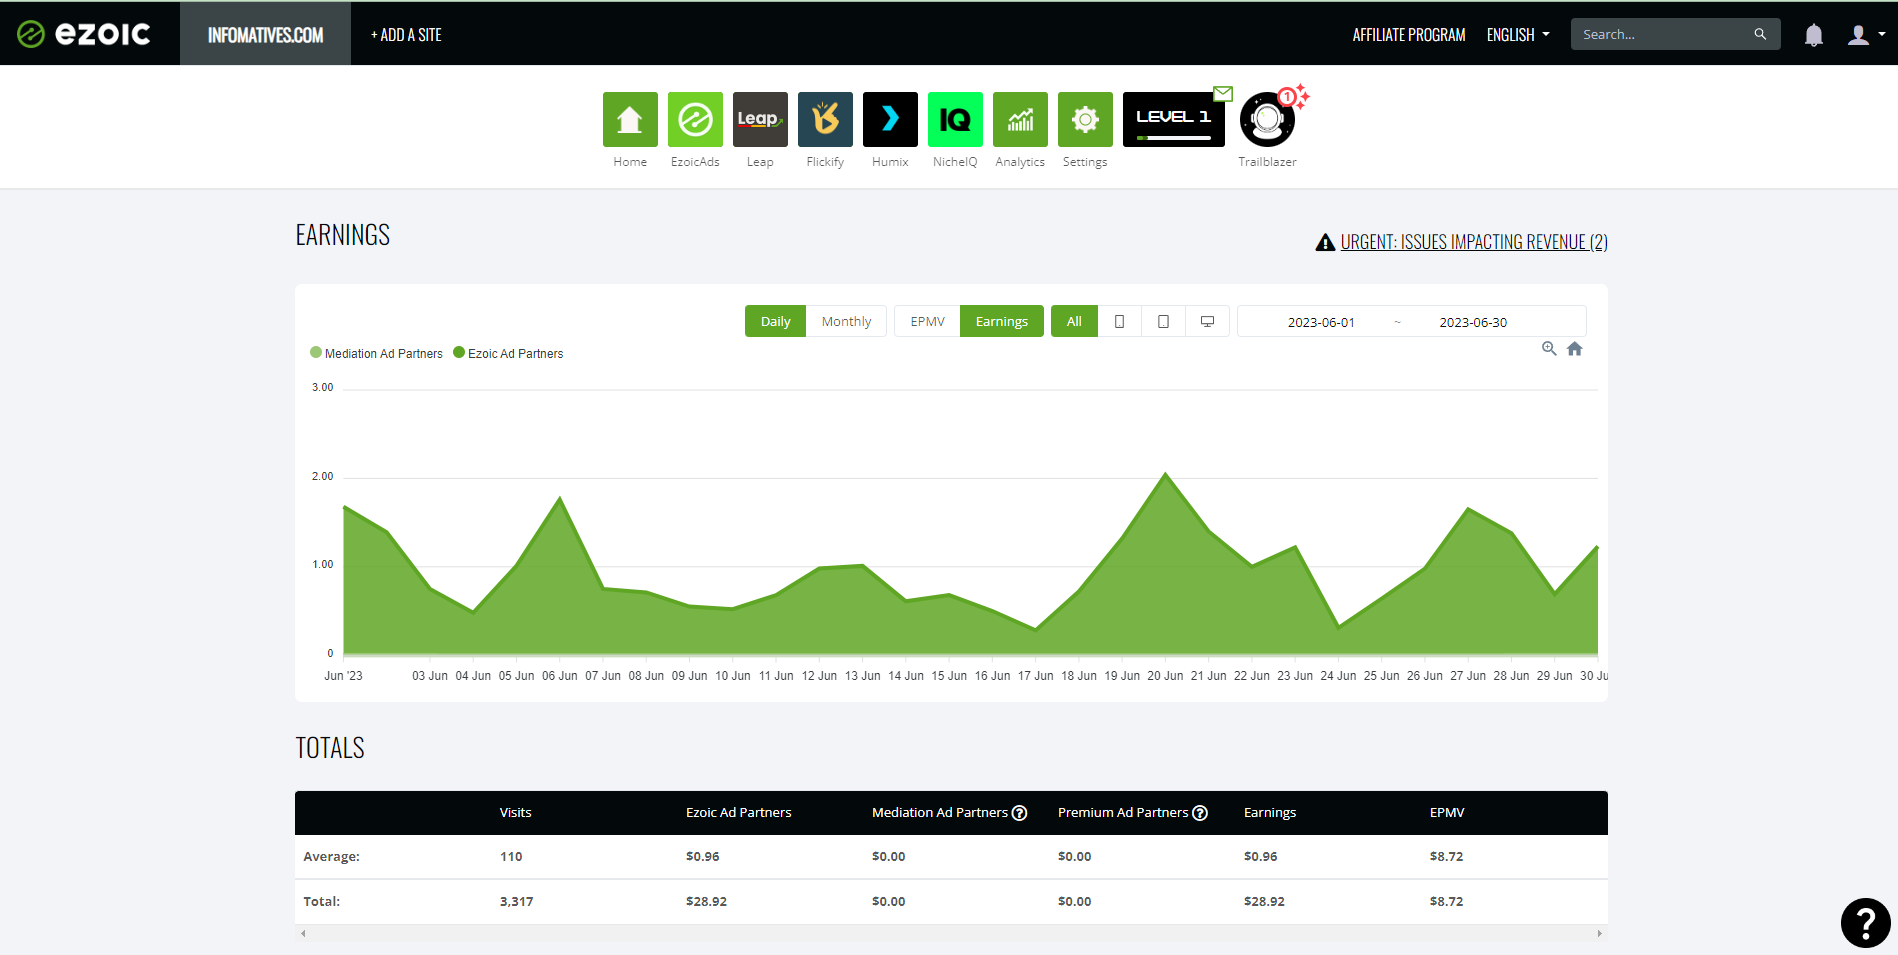Click inside the search input field
The height and width of the screenshot is (955, 1898).
click(x=1660, y=34)
